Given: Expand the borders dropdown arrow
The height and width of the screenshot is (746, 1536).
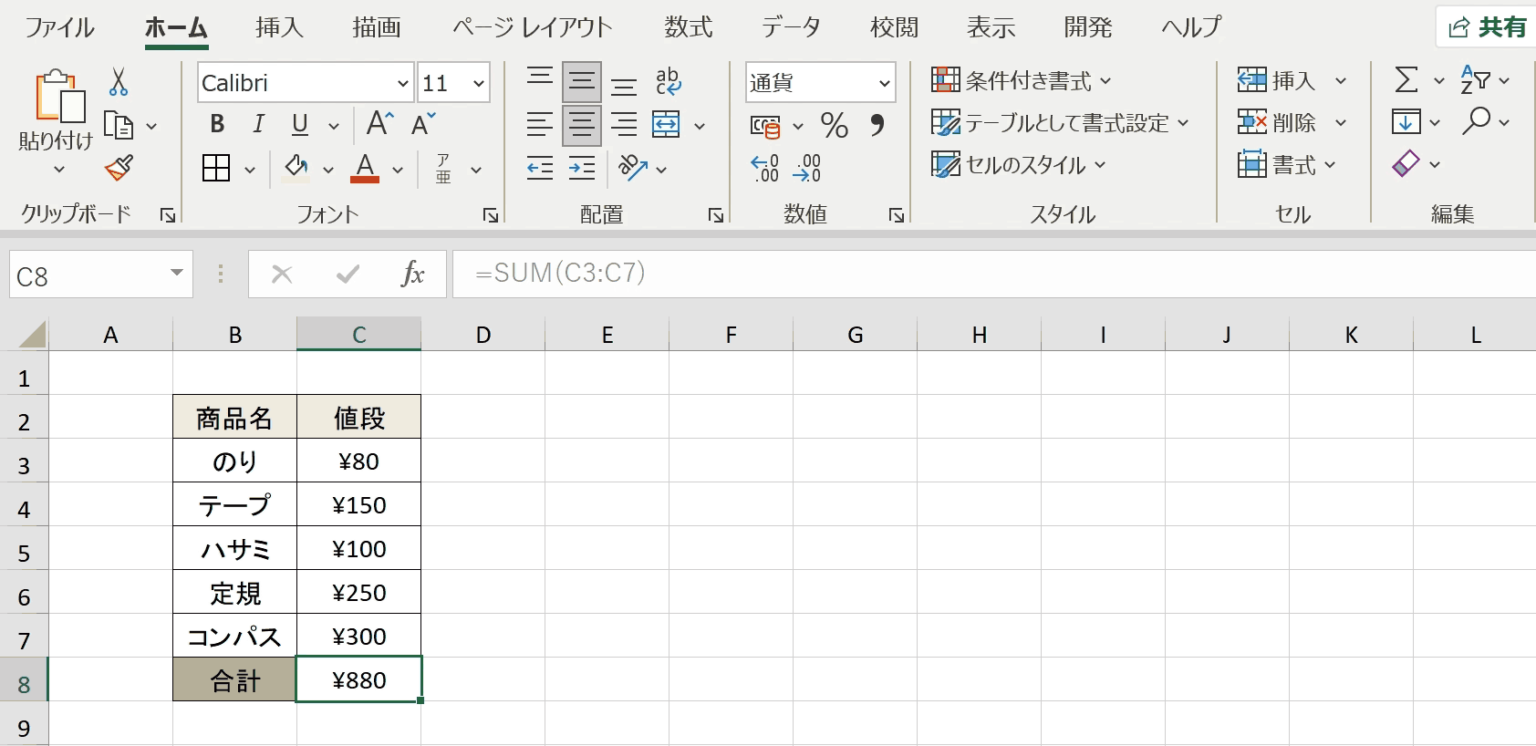Looking at the screenshot, I should [249, 168].
